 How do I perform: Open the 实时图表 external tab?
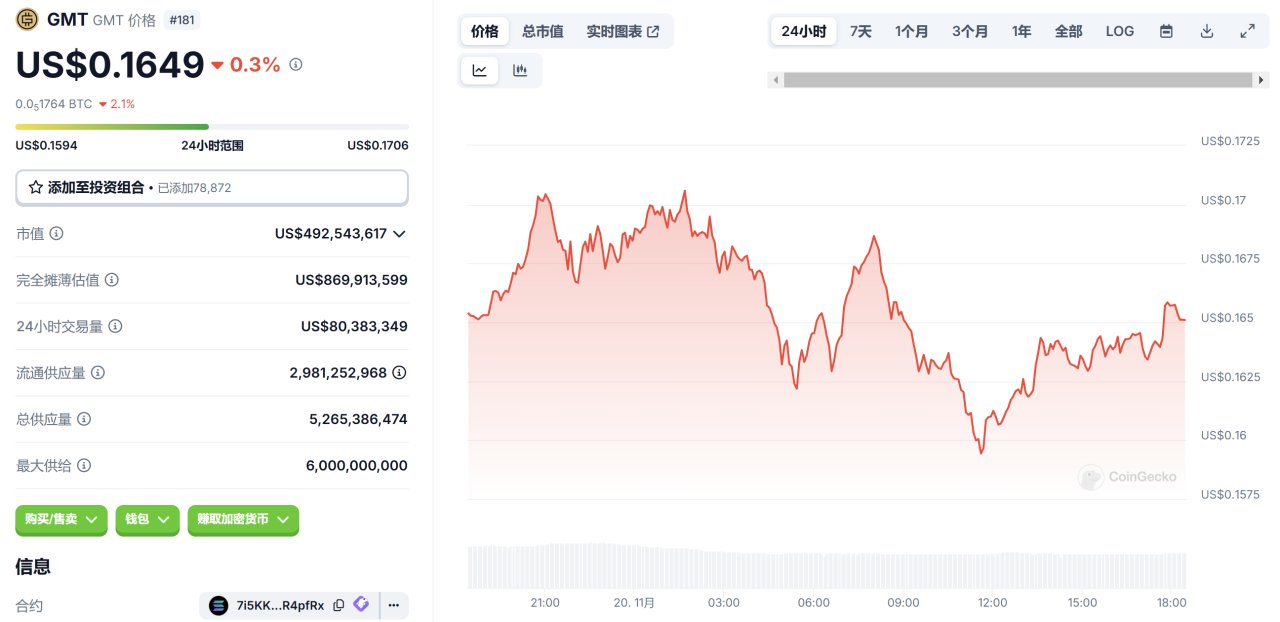point(623,31)
